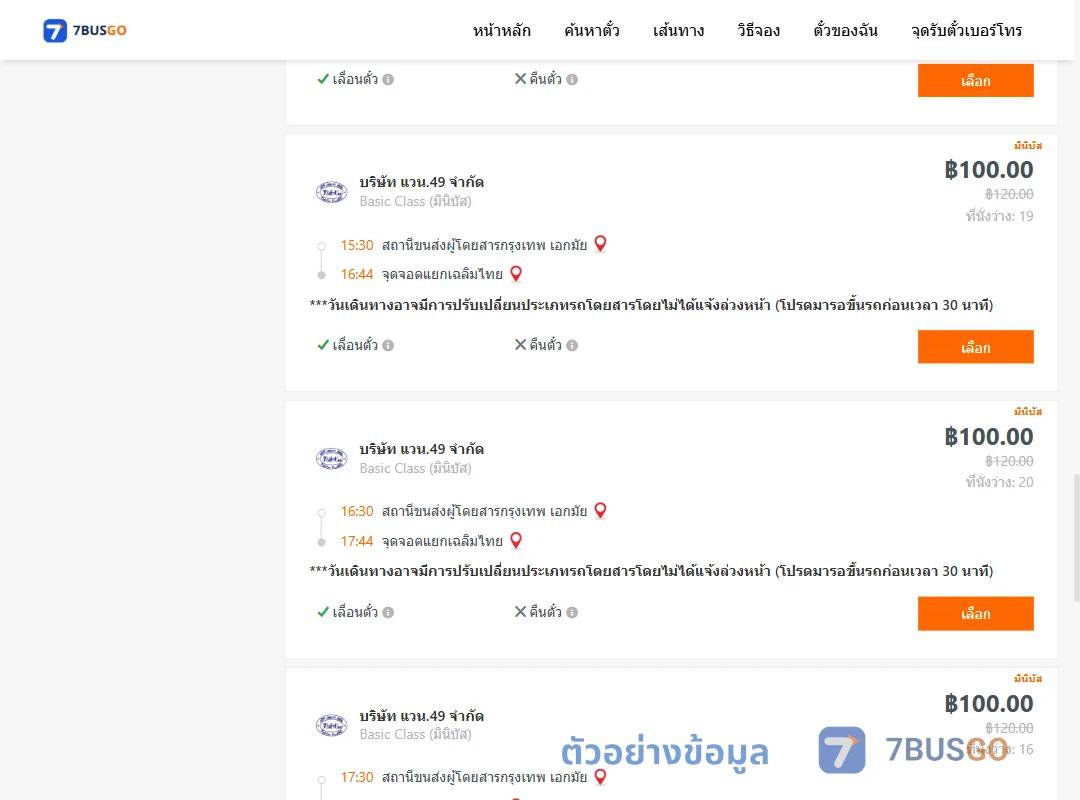Click ที่นั่งว่าง: 20 seat count text
Screen dimensions: 1080x800
coord(999,482)
